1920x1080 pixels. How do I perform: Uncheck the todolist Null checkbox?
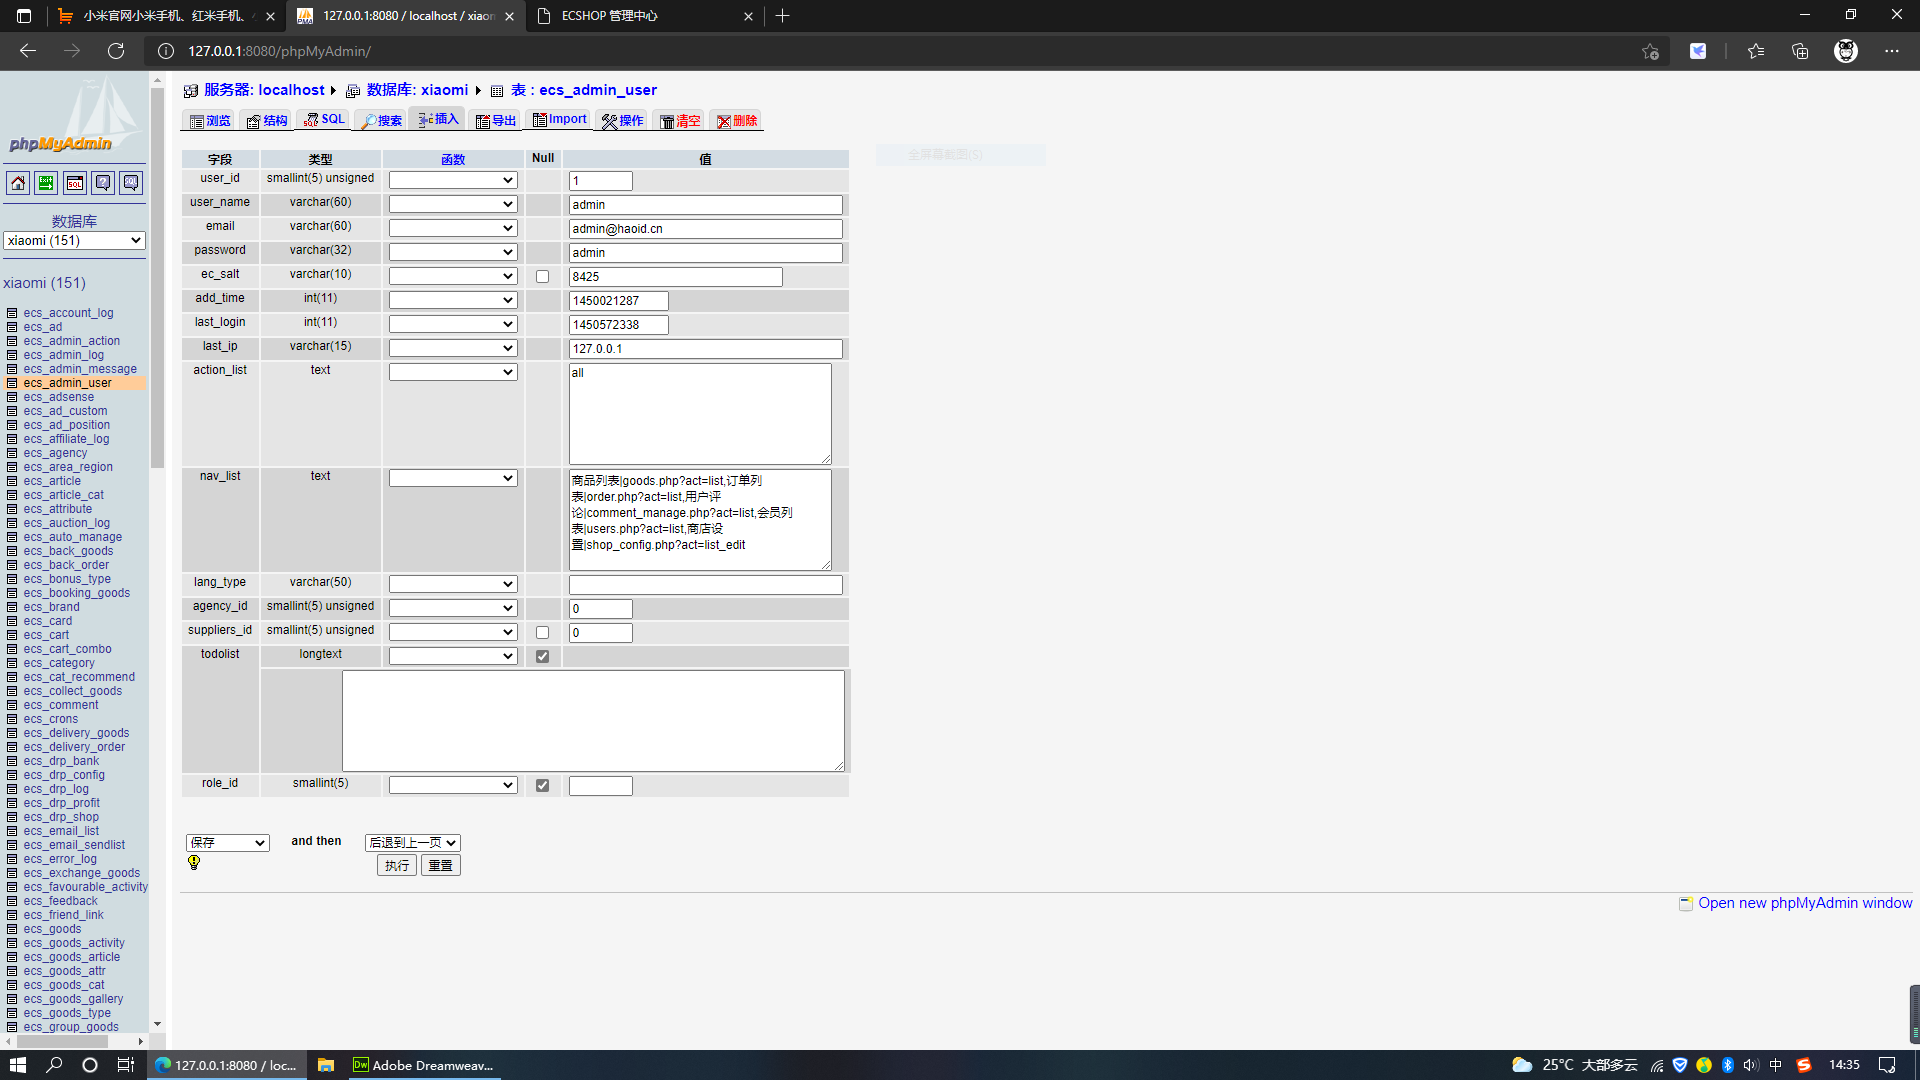542,657
